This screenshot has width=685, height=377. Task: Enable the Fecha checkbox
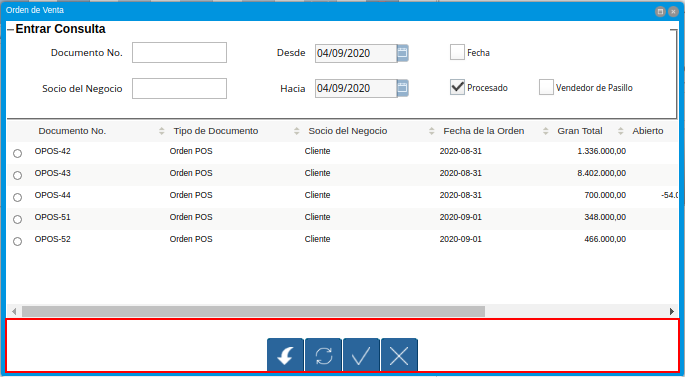click(x=457, y=52)
